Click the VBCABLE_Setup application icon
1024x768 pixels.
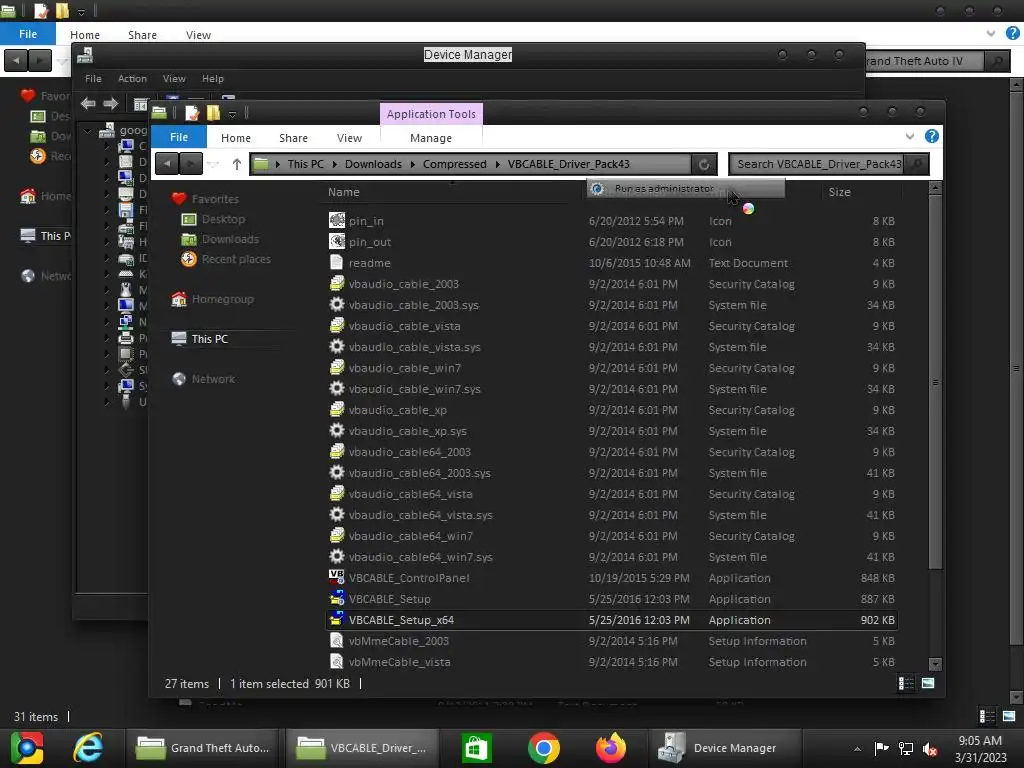click(x=336, y=598)
